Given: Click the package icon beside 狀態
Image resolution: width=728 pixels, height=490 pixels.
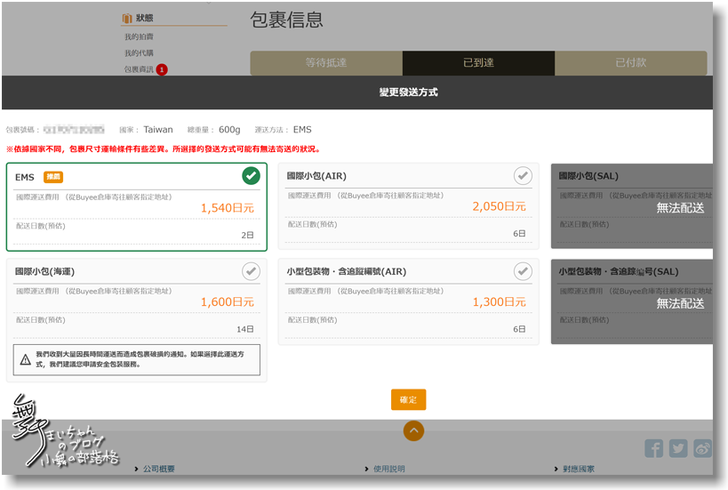Looking at the screenshot, I should 127,18.
